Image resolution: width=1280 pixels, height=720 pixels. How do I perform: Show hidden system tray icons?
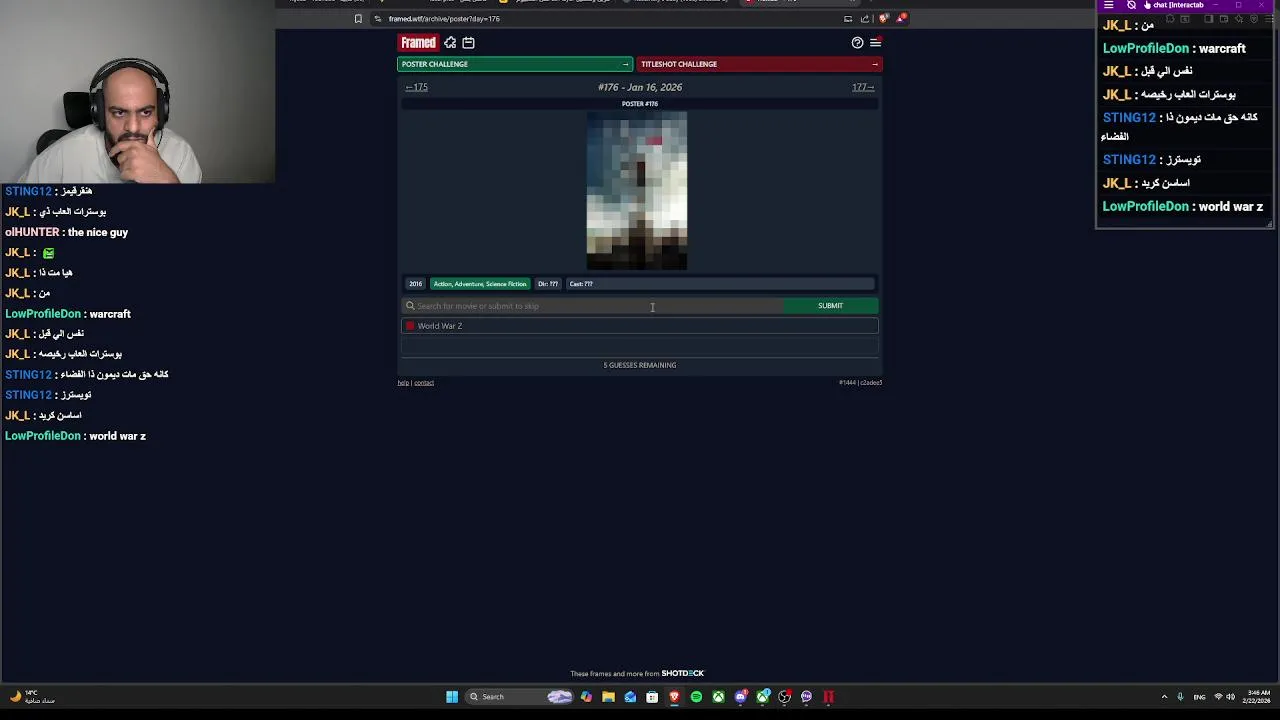pyautogui.click(x=1164, y=697)
